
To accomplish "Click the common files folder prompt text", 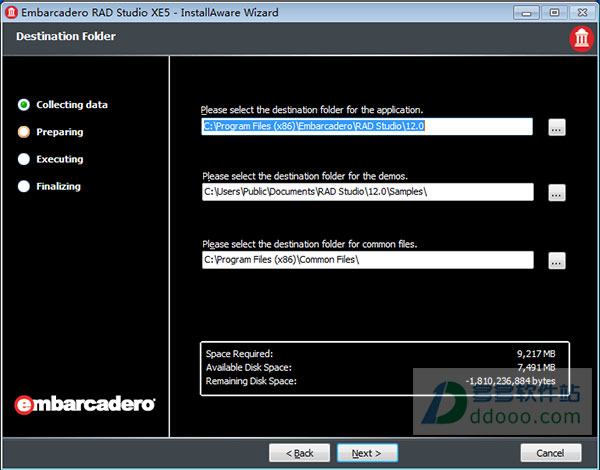I will pos(310,245).
